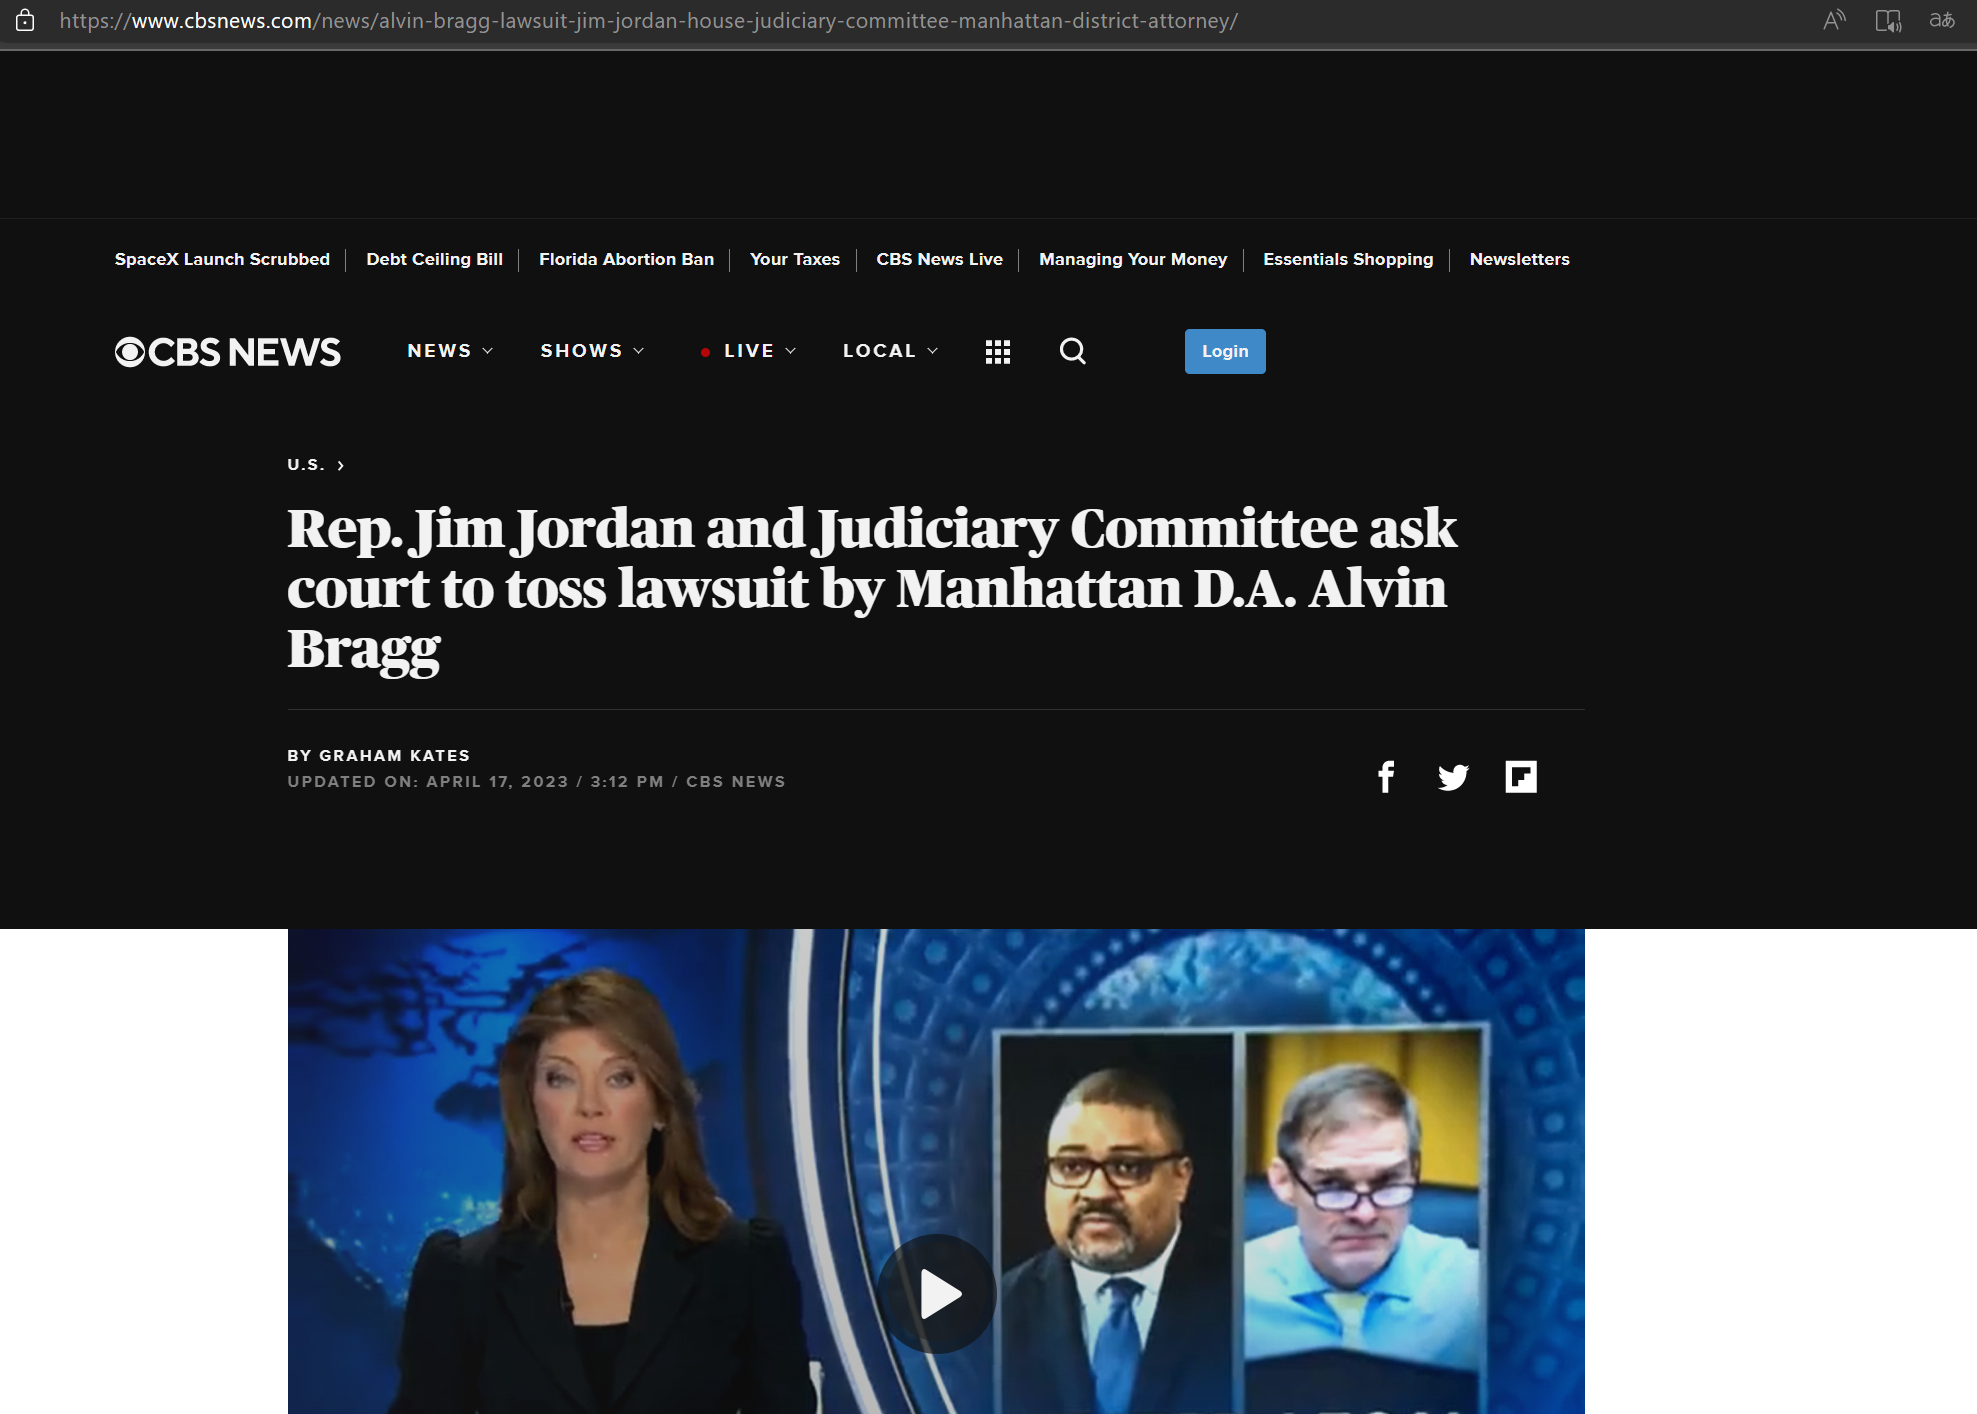Open Debt Ceiling Bill link
The width and height of the screenshot is (1977, 1414).
click(x=434, y=259)
